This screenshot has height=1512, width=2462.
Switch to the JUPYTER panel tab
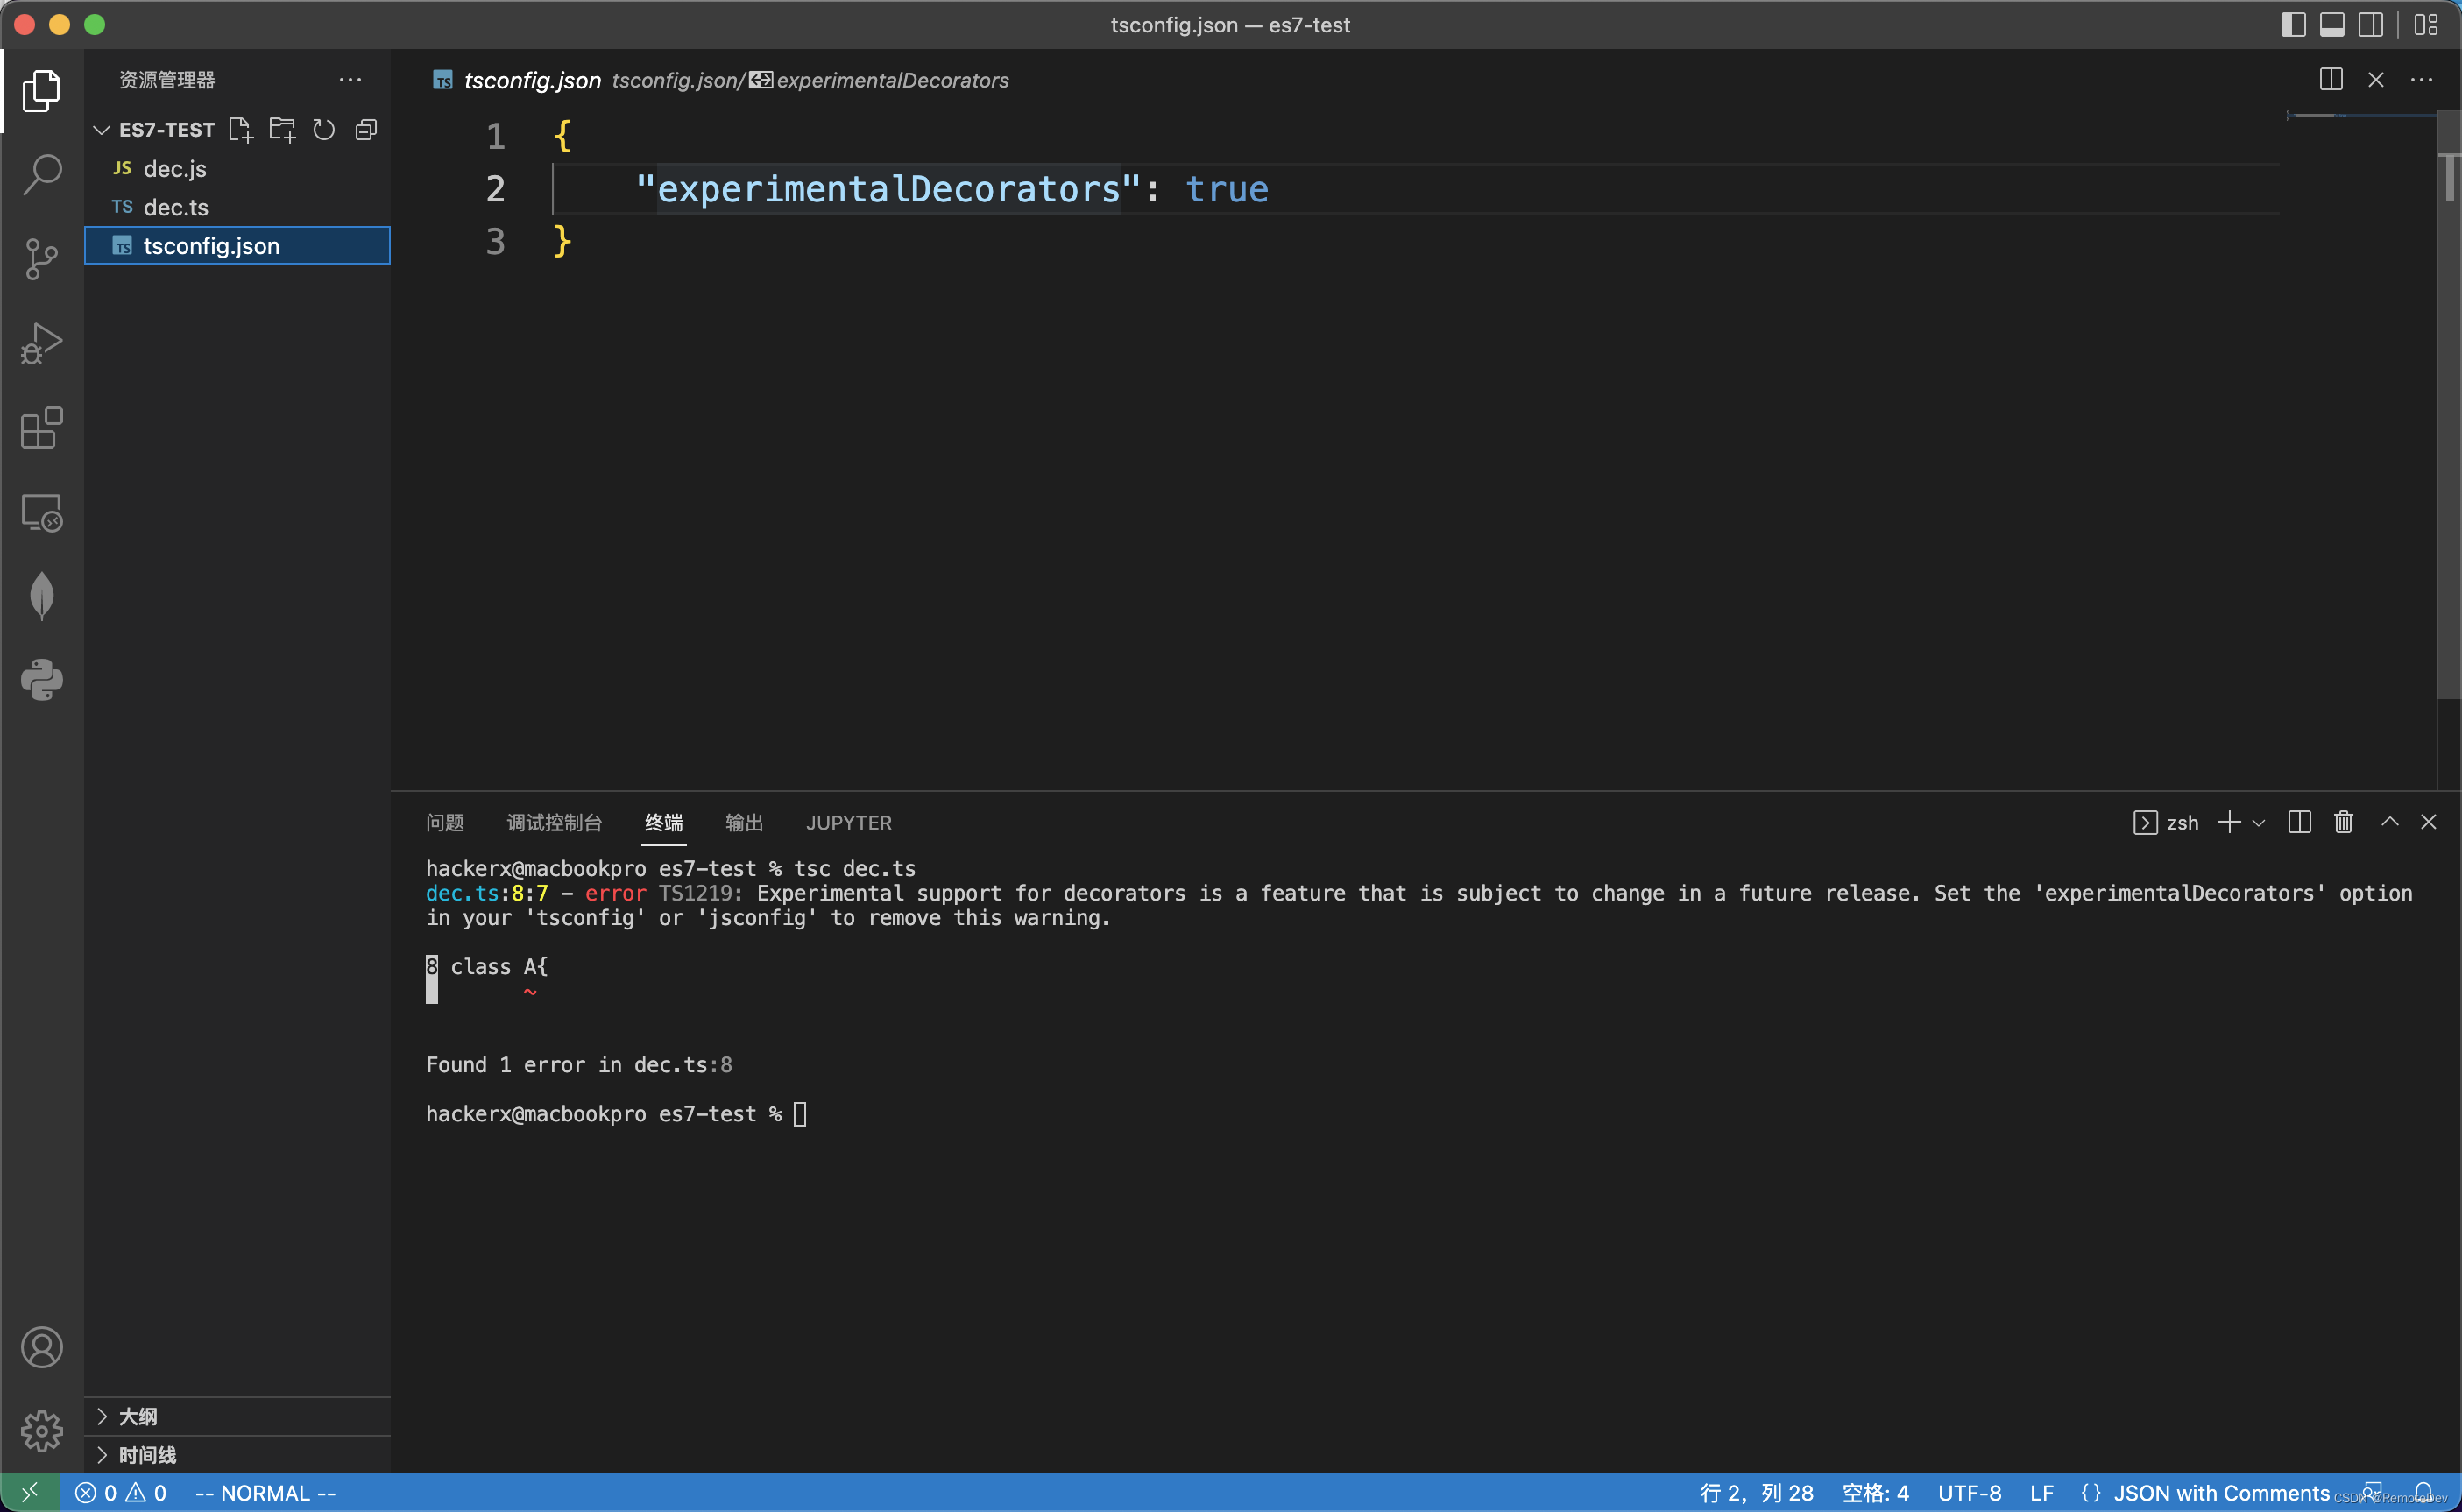[x=848, y=822]
